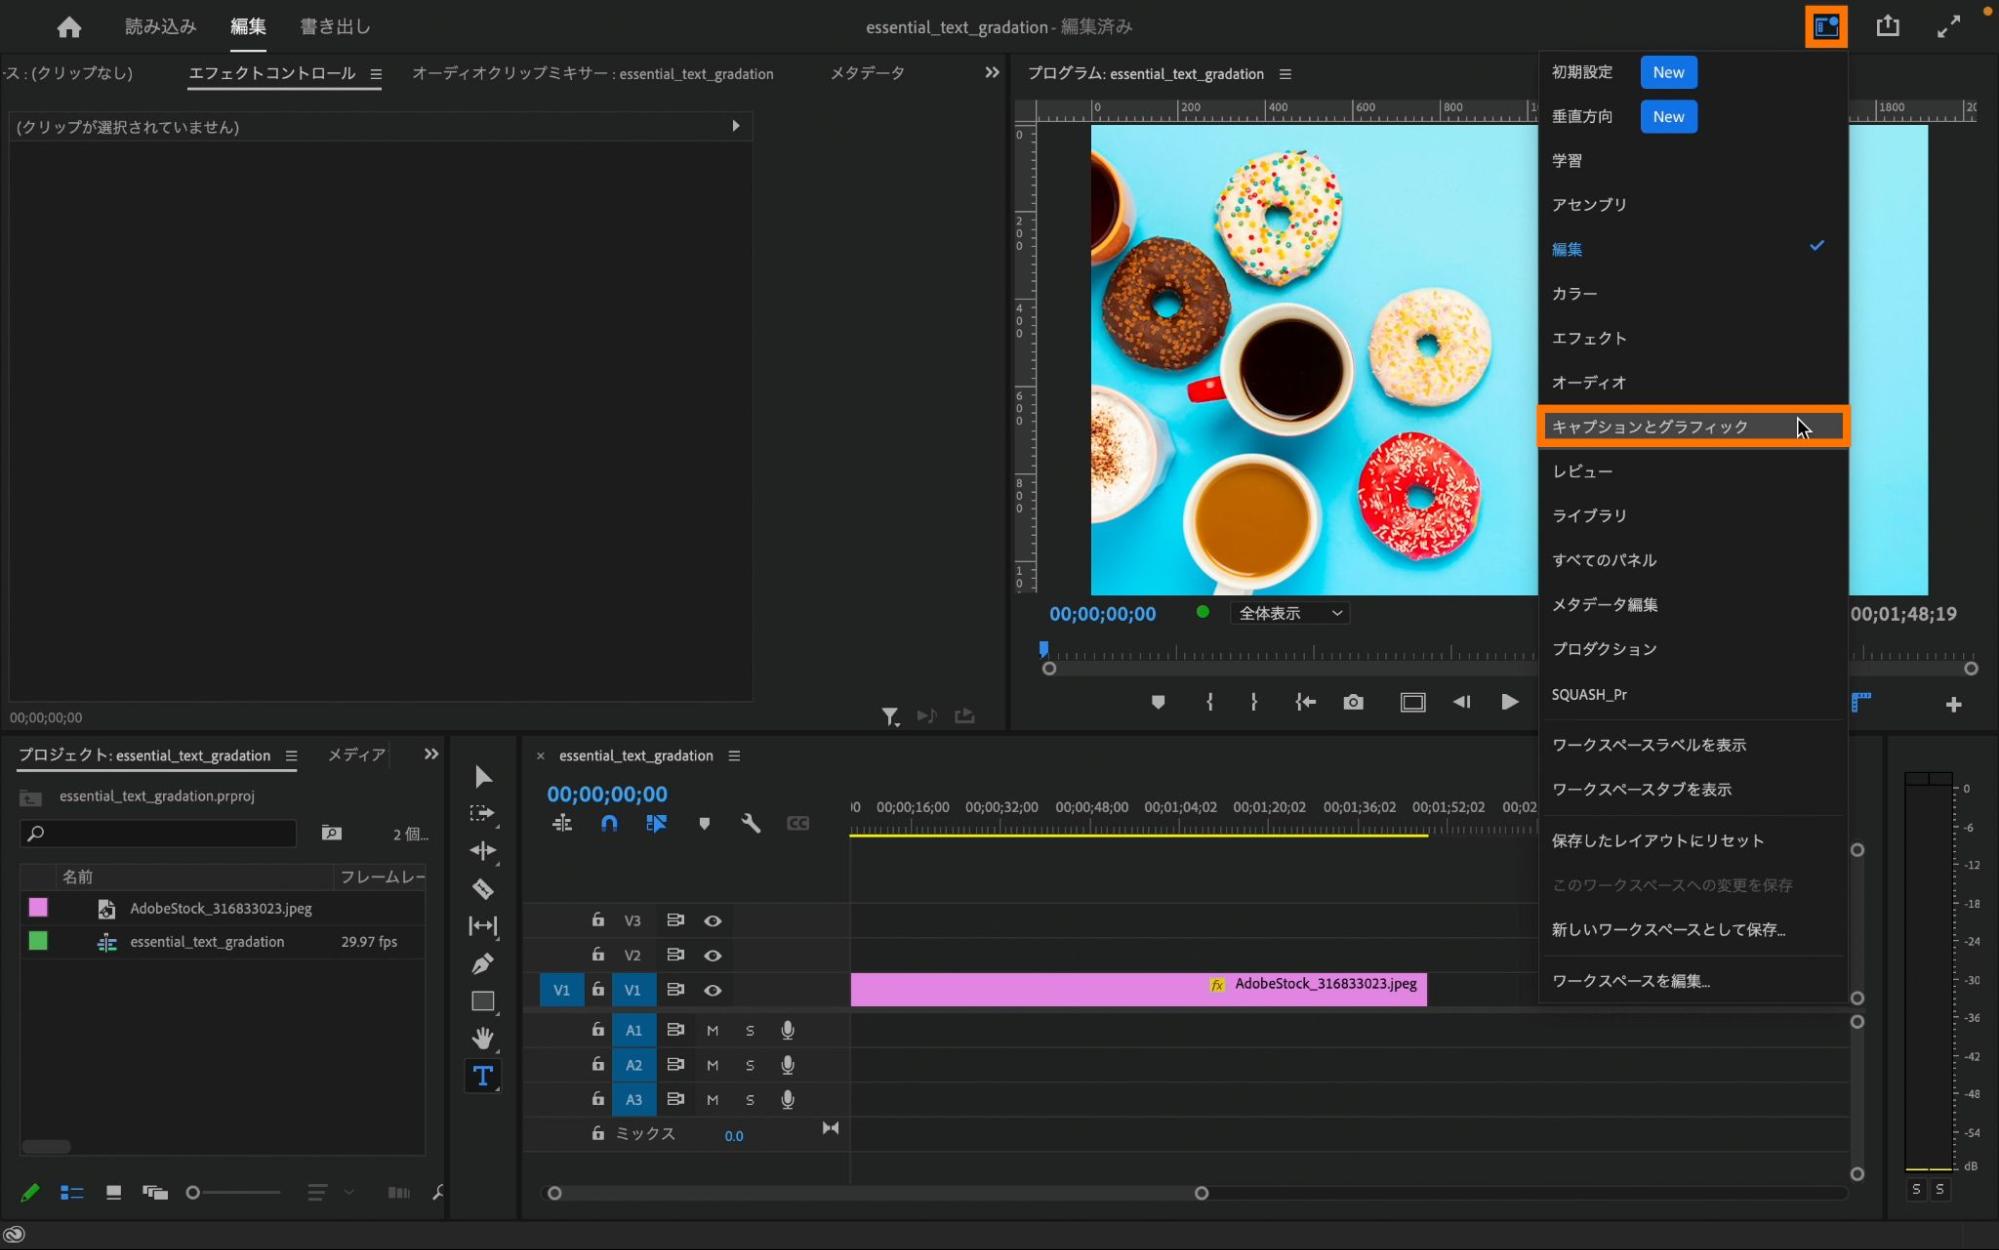Open essential_text_gradation timeline panel menu

point(734,756)
